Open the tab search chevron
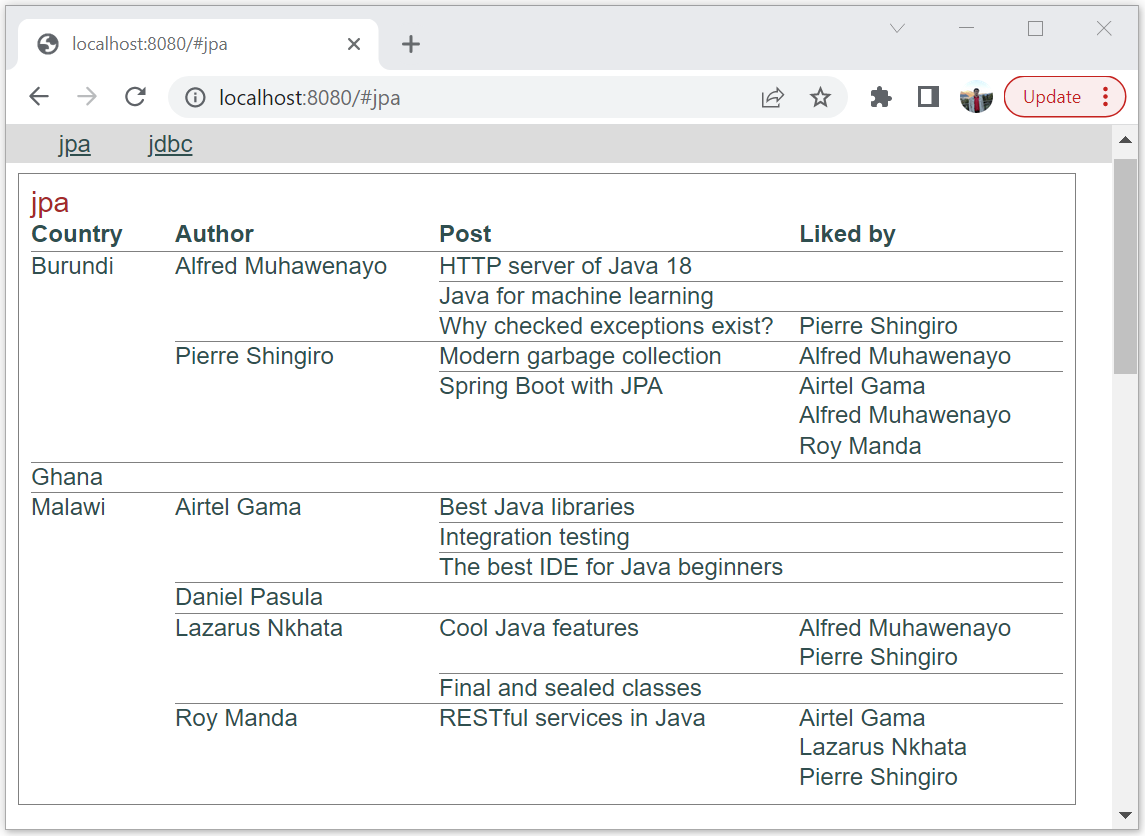1145x836 pixels. 897,28
